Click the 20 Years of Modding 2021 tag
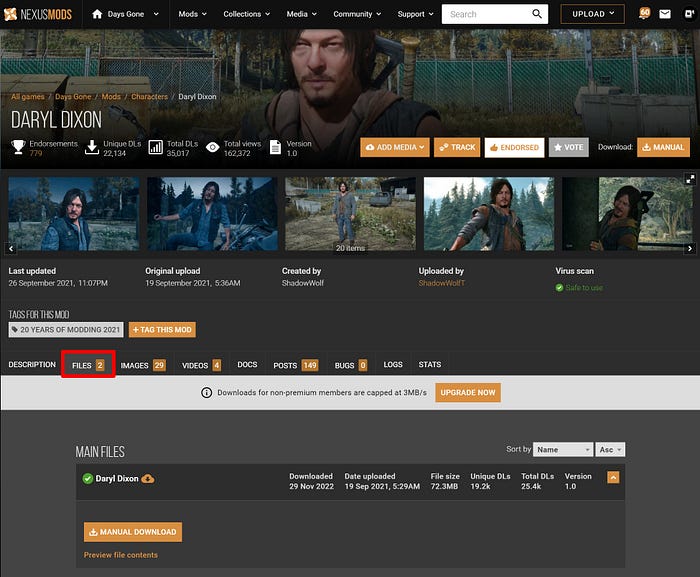 pos(66,330)
